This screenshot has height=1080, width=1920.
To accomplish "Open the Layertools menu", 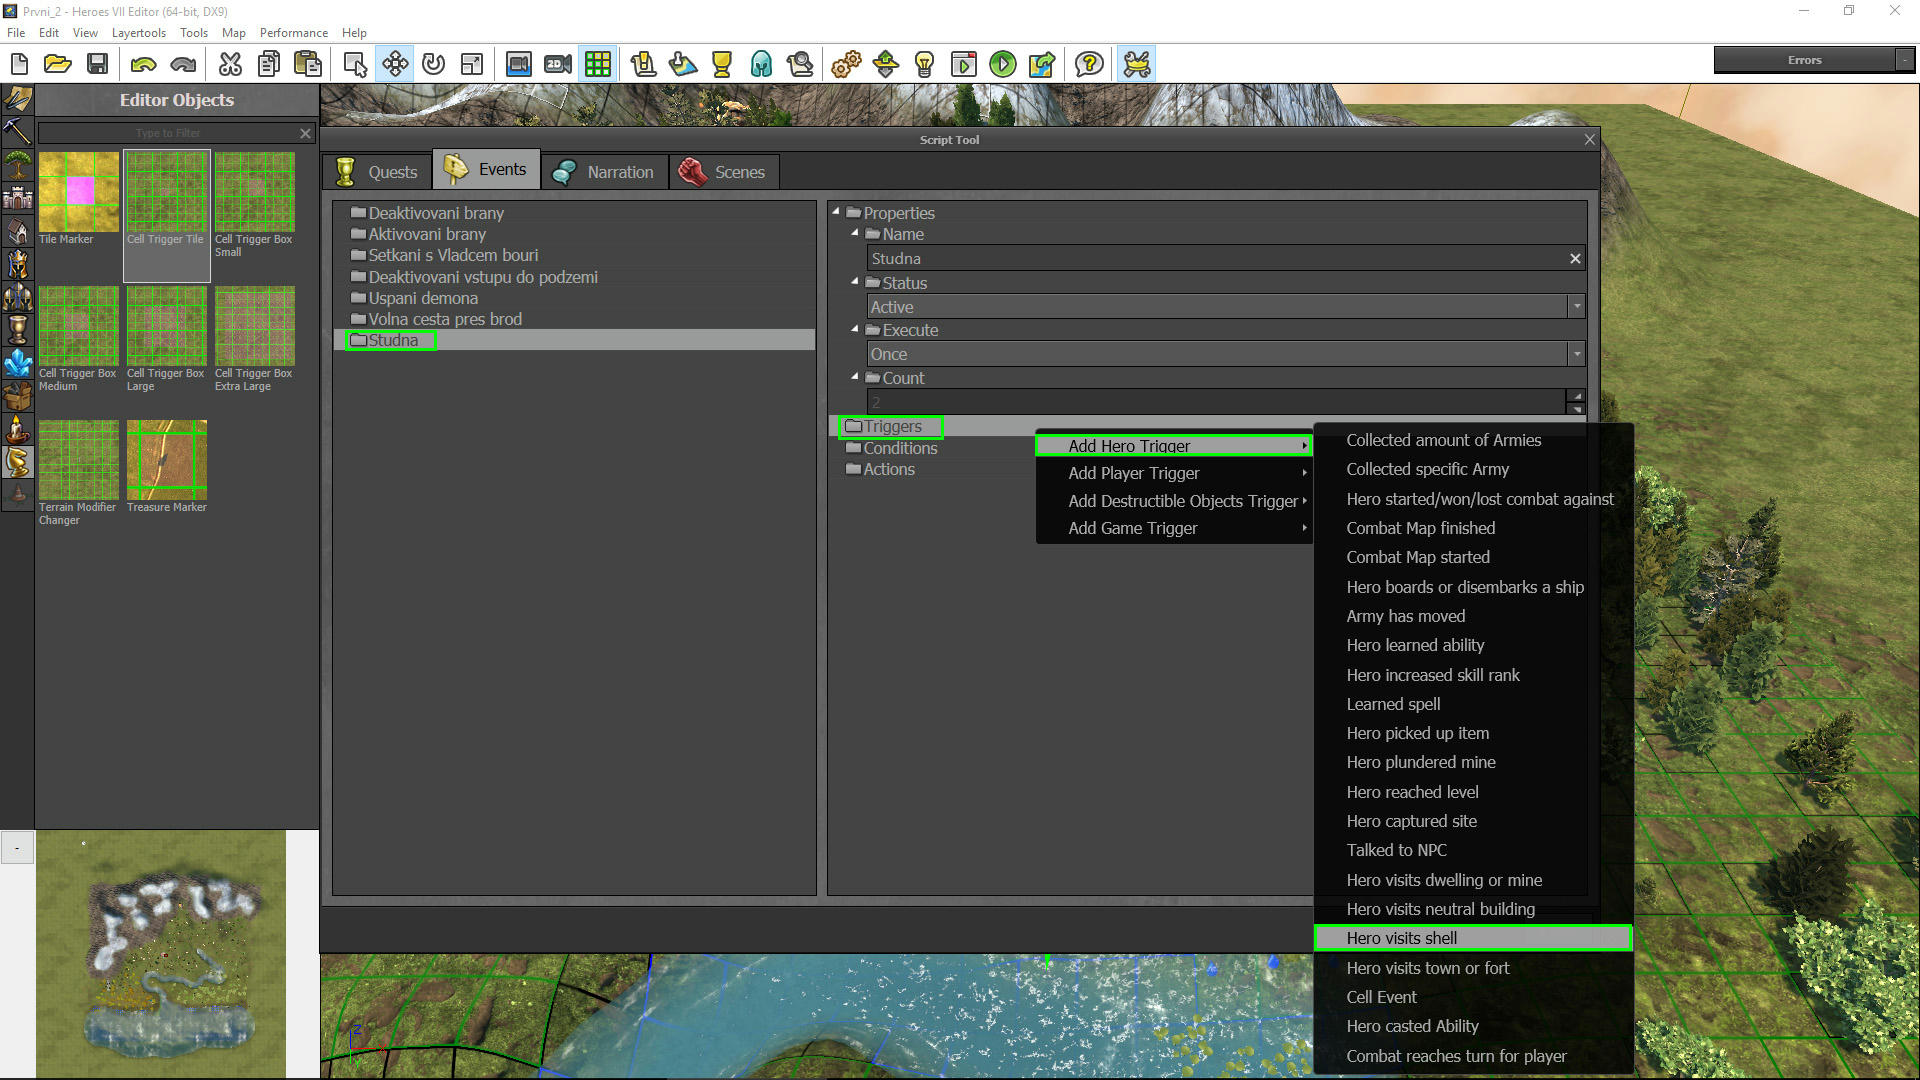I will (x=139, y=33).
